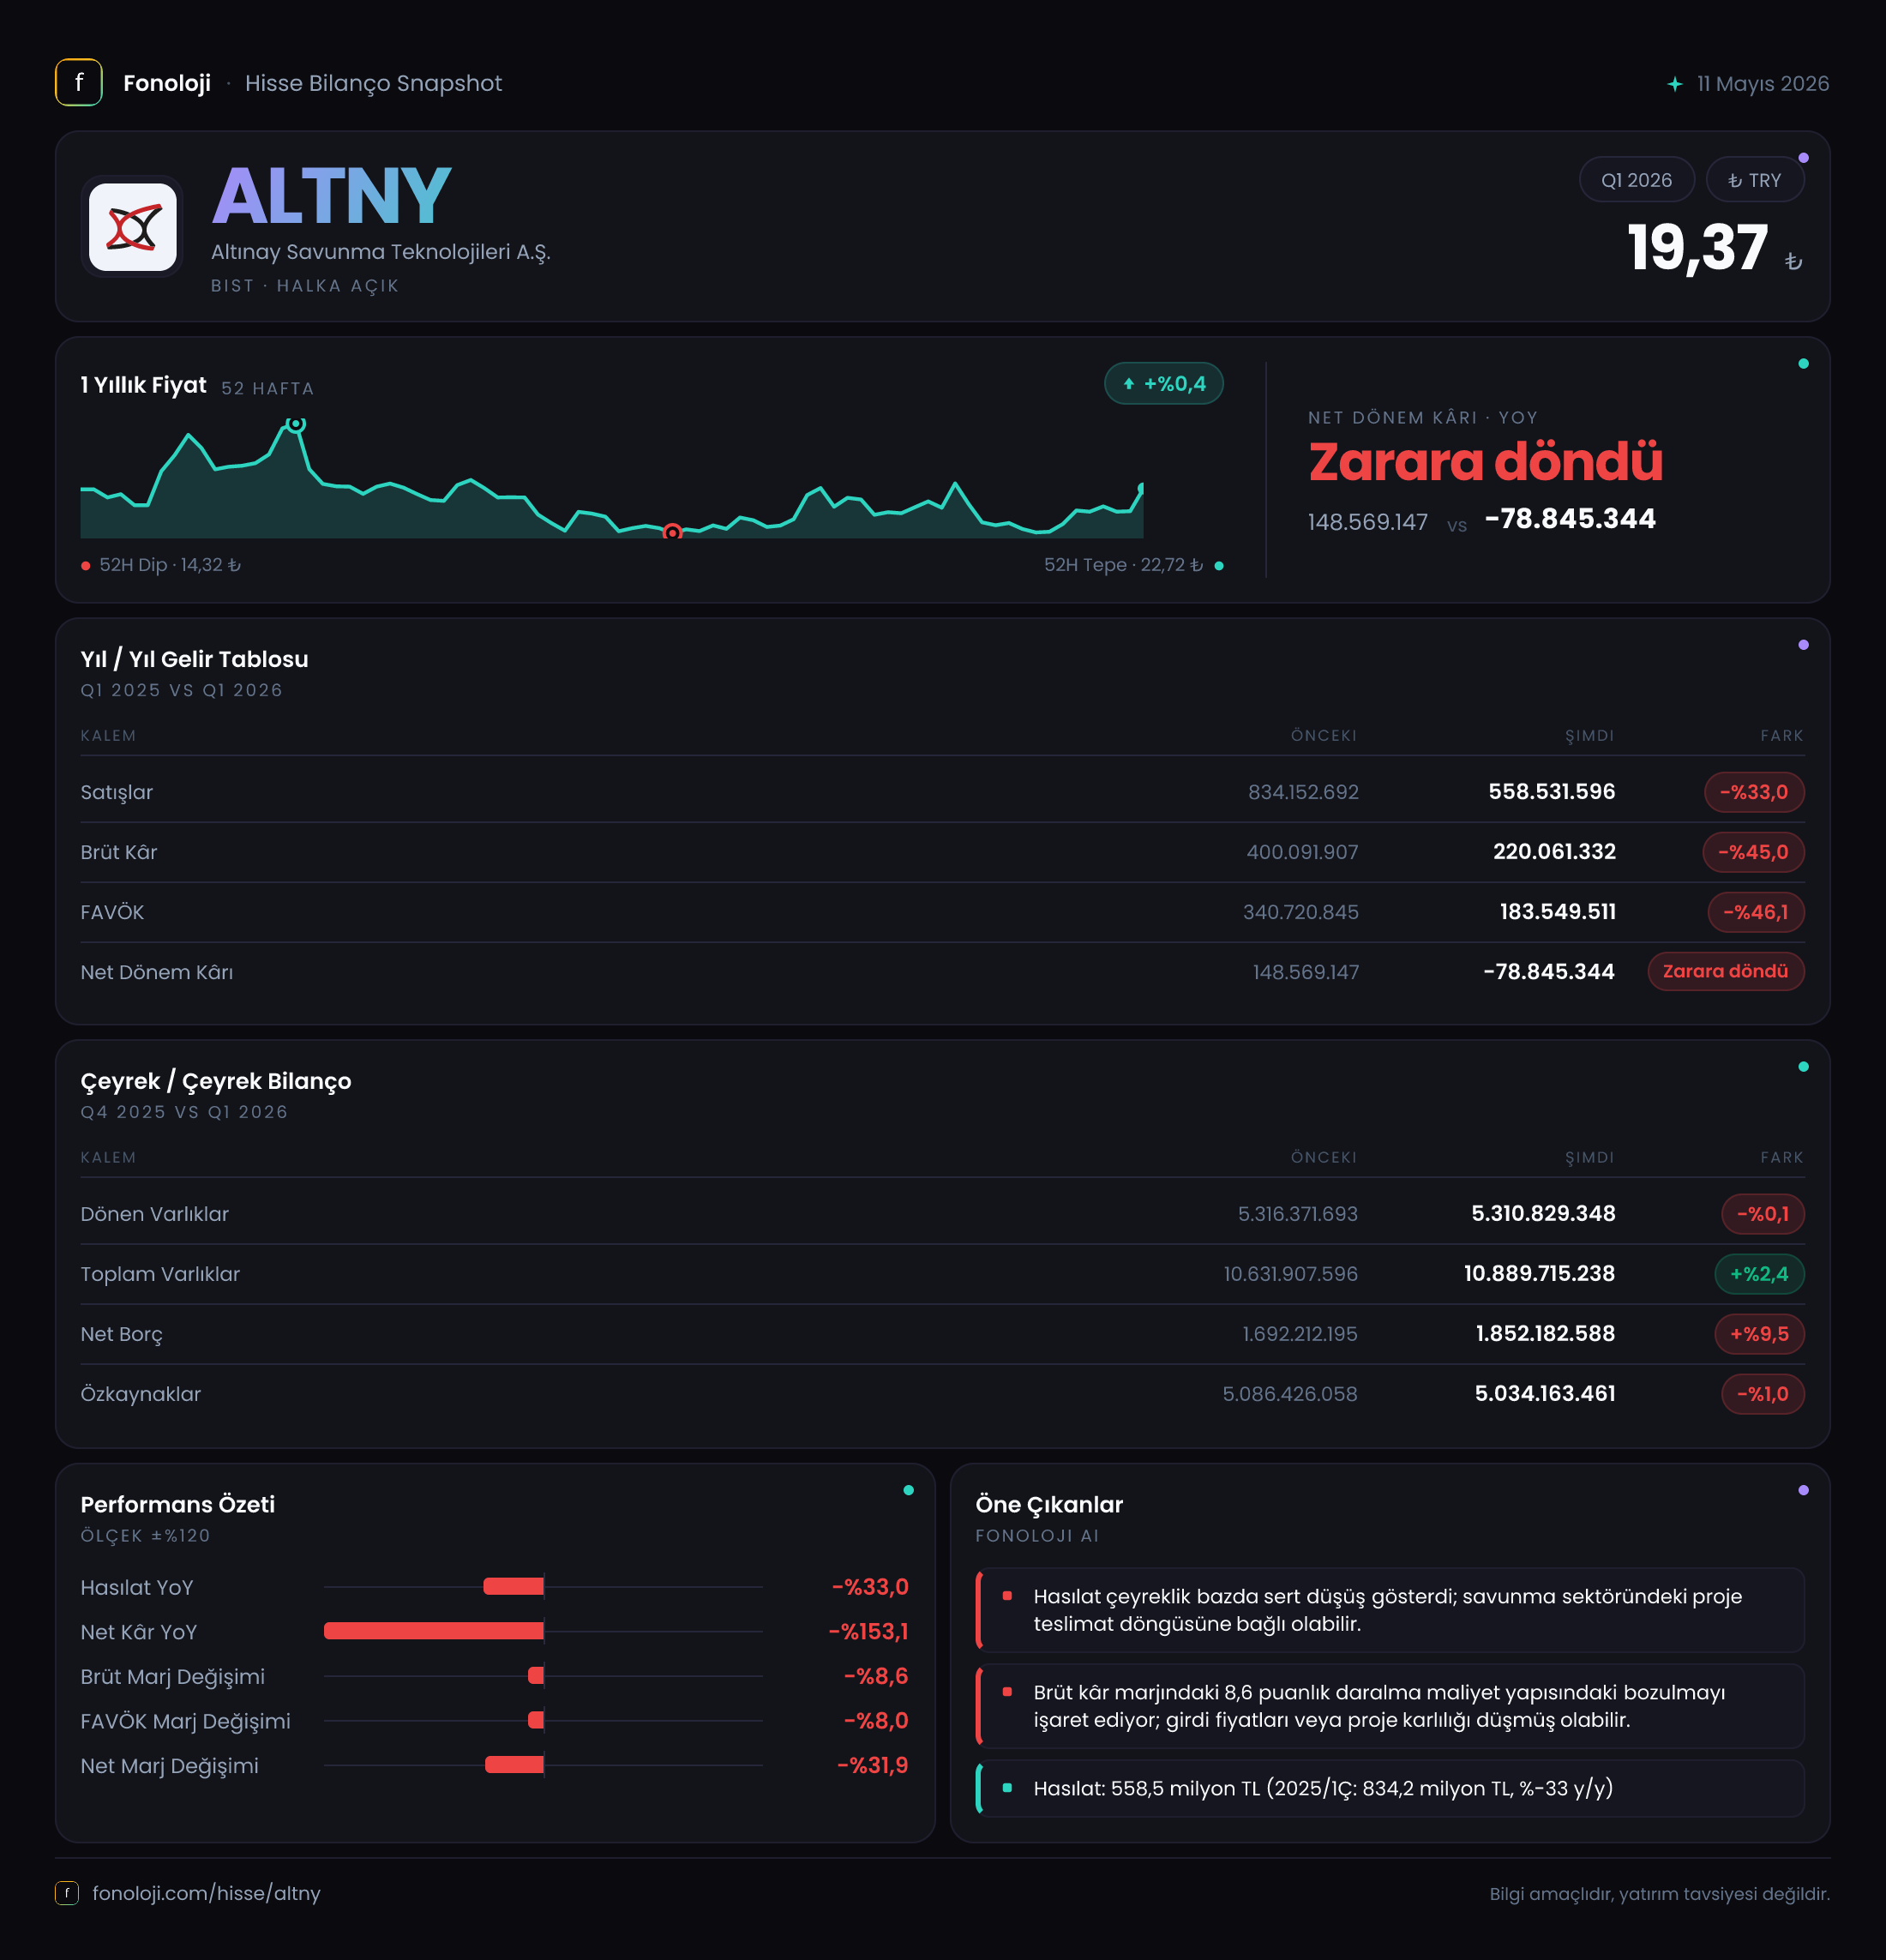Screen dimensions: 1886x1960
Task: Click the -%1,0 badge in Özkaynaklar row
Action: (1763, 1394)
